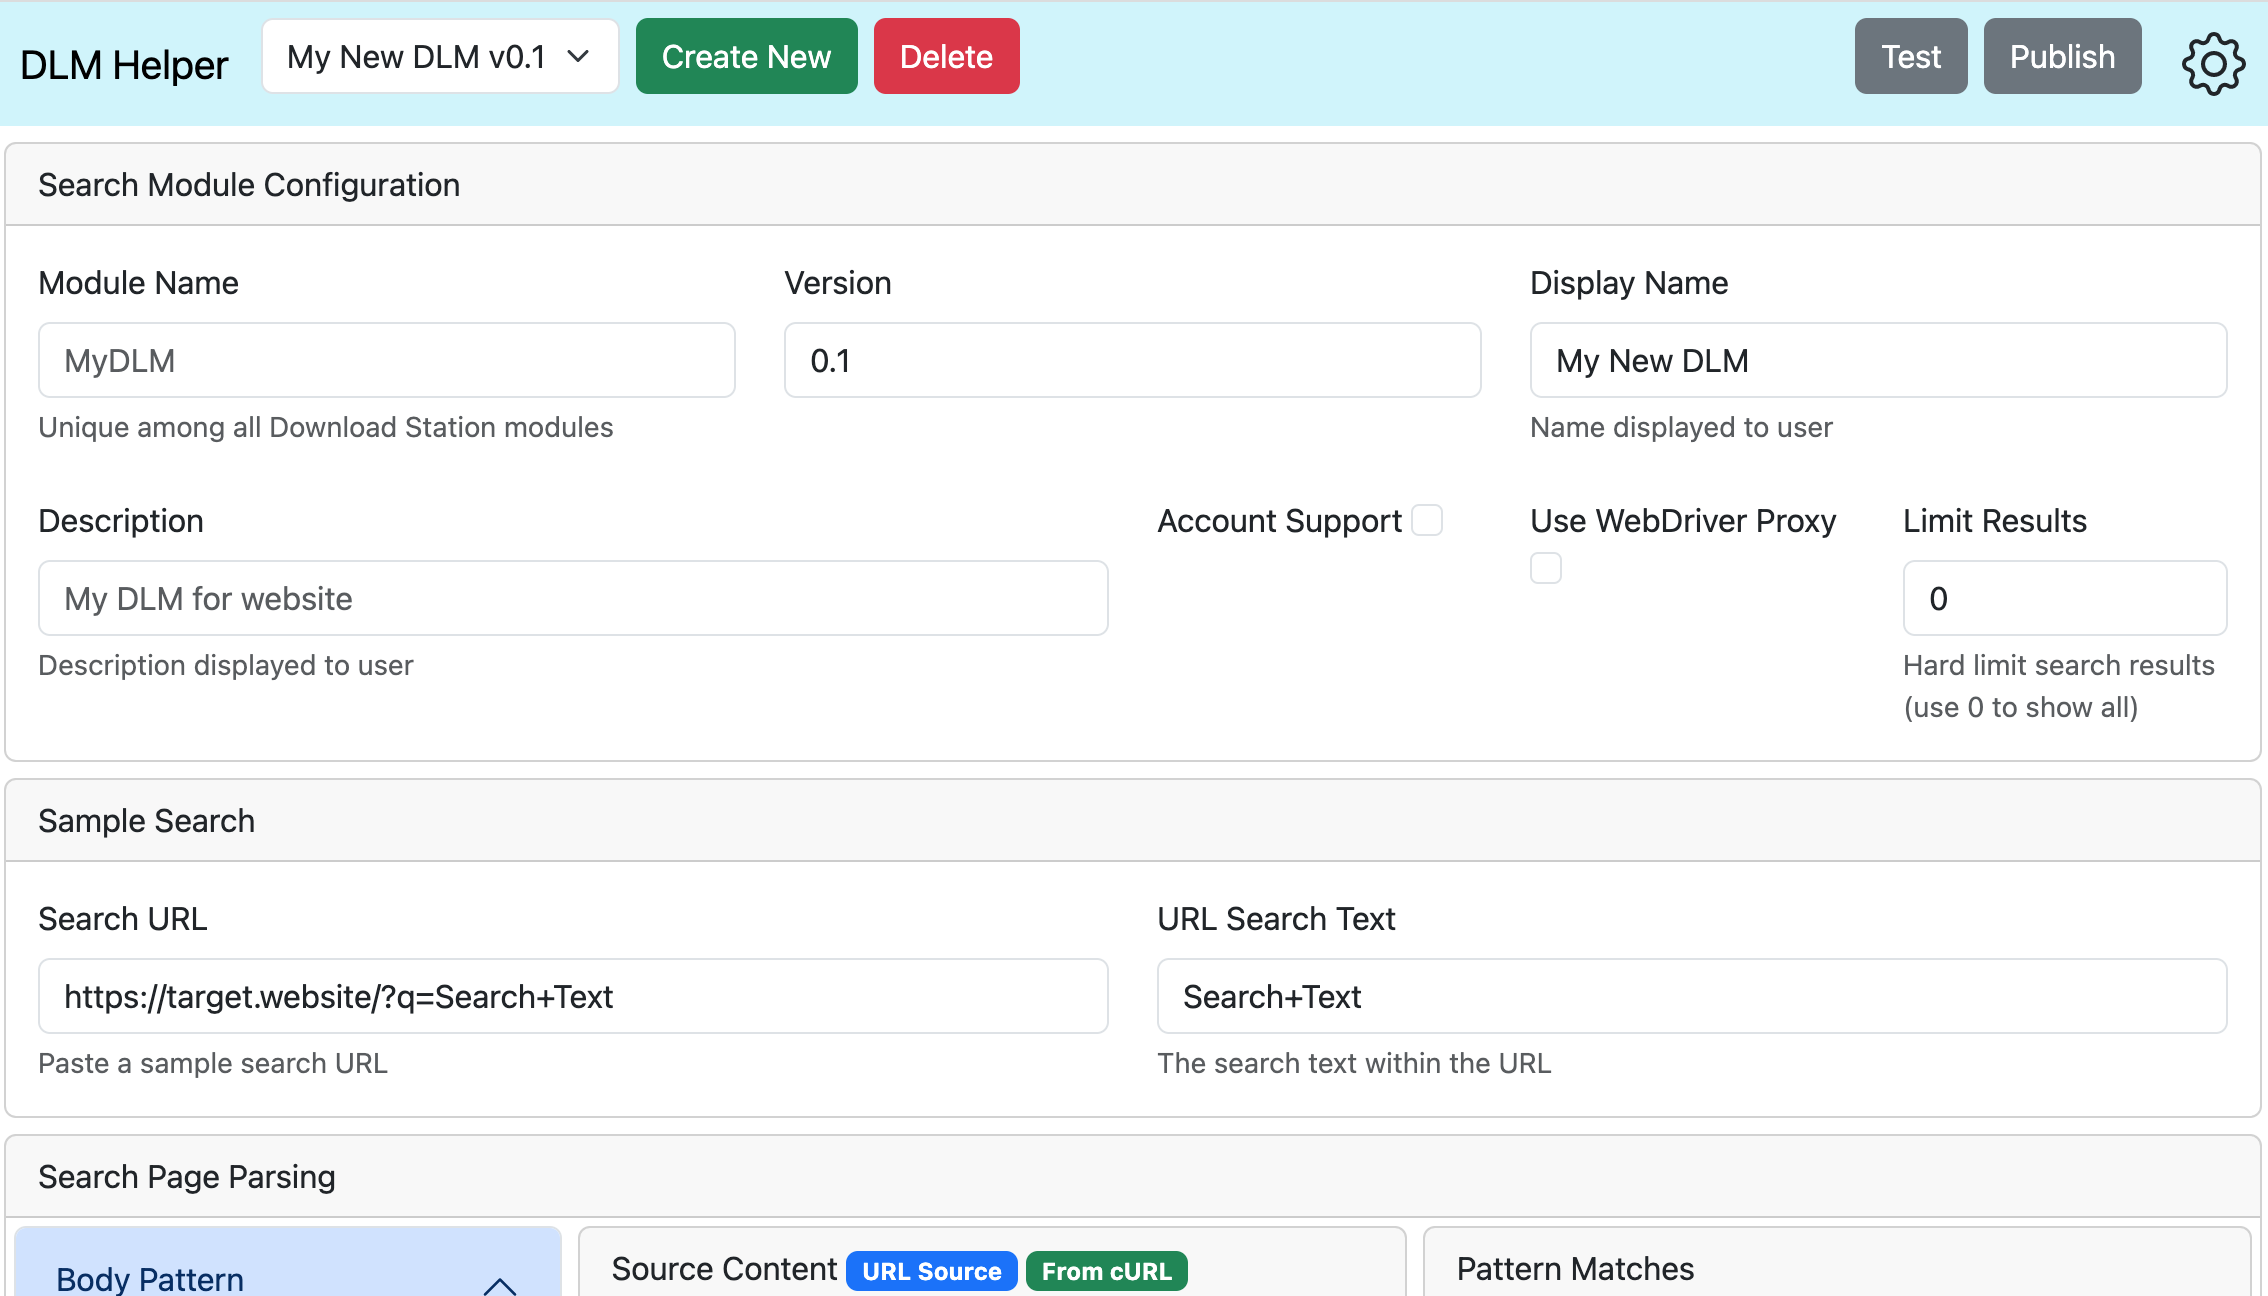Select the Body Pattern accordion item
The width and height of the screenshot is (2268, 1296).
click(150, 1279)
